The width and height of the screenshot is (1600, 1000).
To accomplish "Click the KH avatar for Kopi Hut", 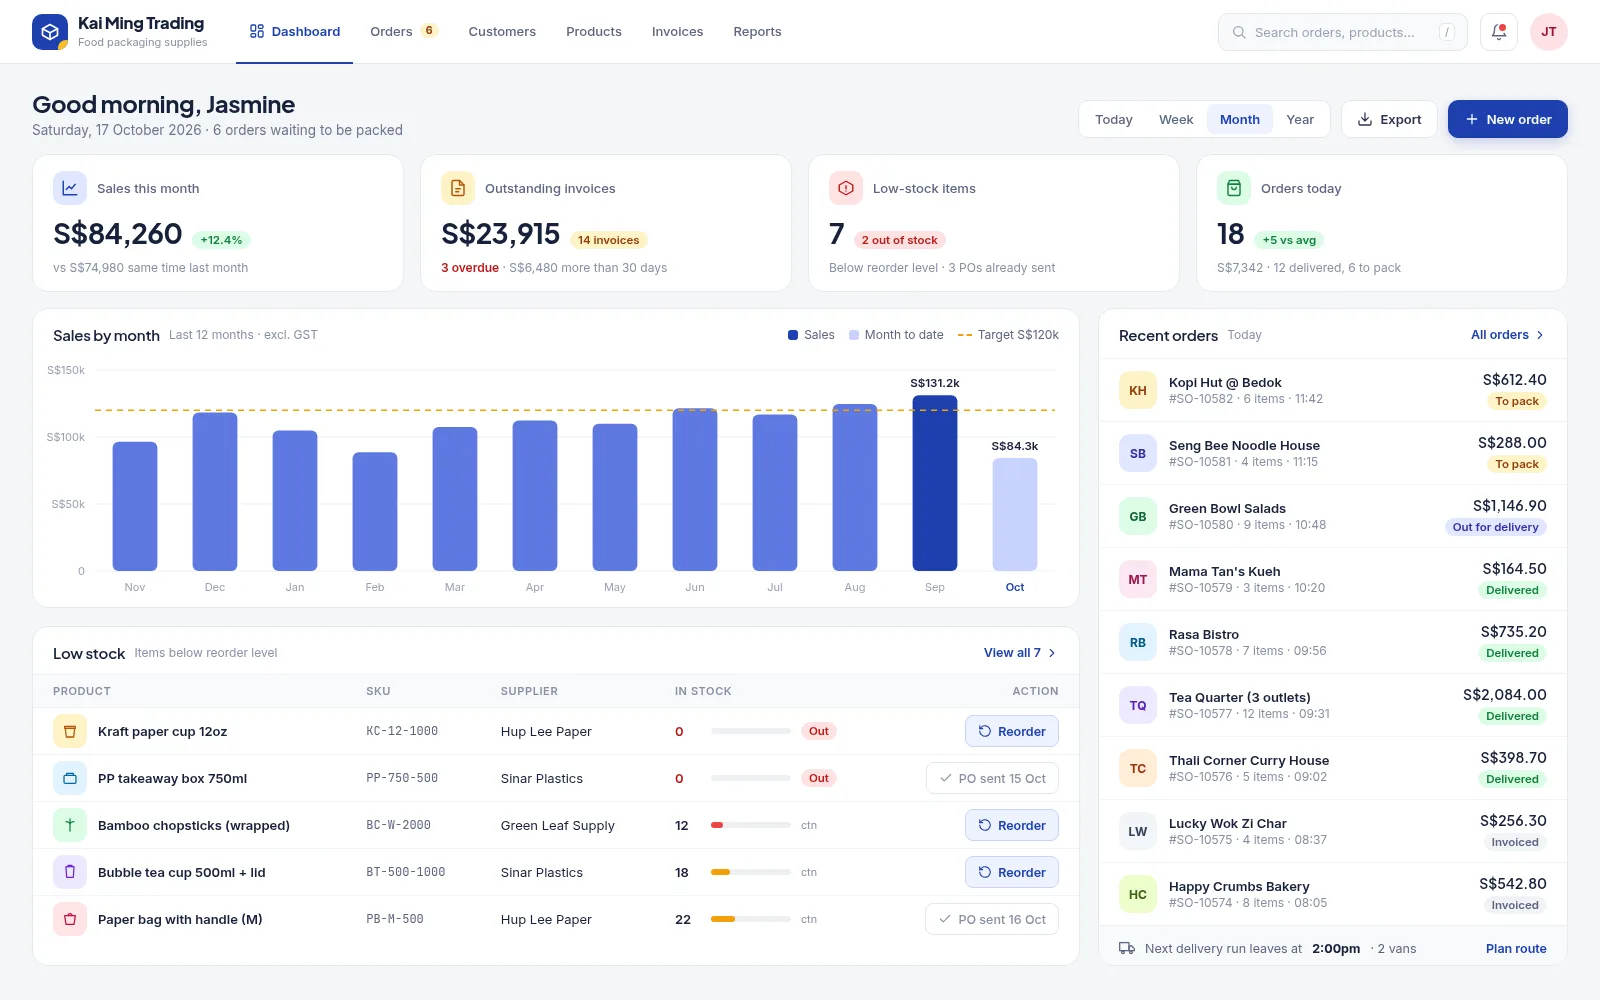I will point(1138,391).
